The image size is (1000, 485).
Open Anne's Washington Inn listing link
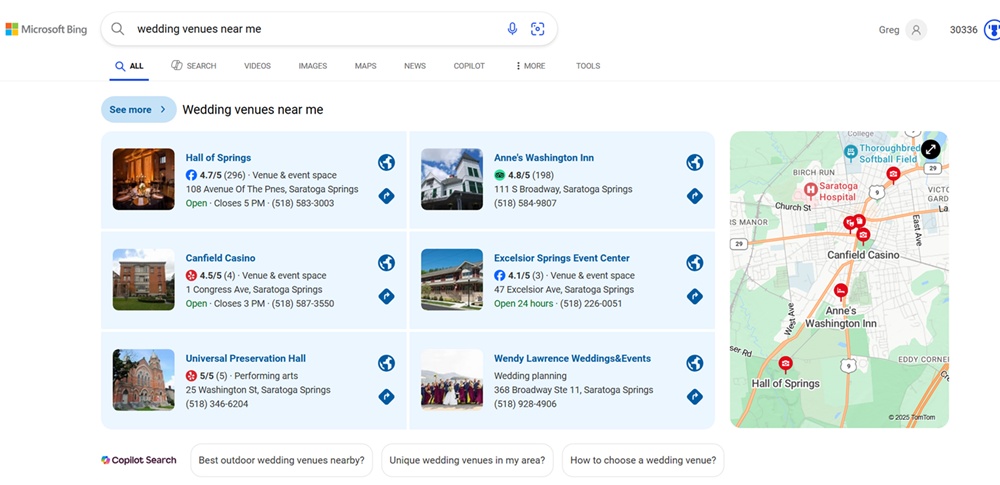pos(544,158)
